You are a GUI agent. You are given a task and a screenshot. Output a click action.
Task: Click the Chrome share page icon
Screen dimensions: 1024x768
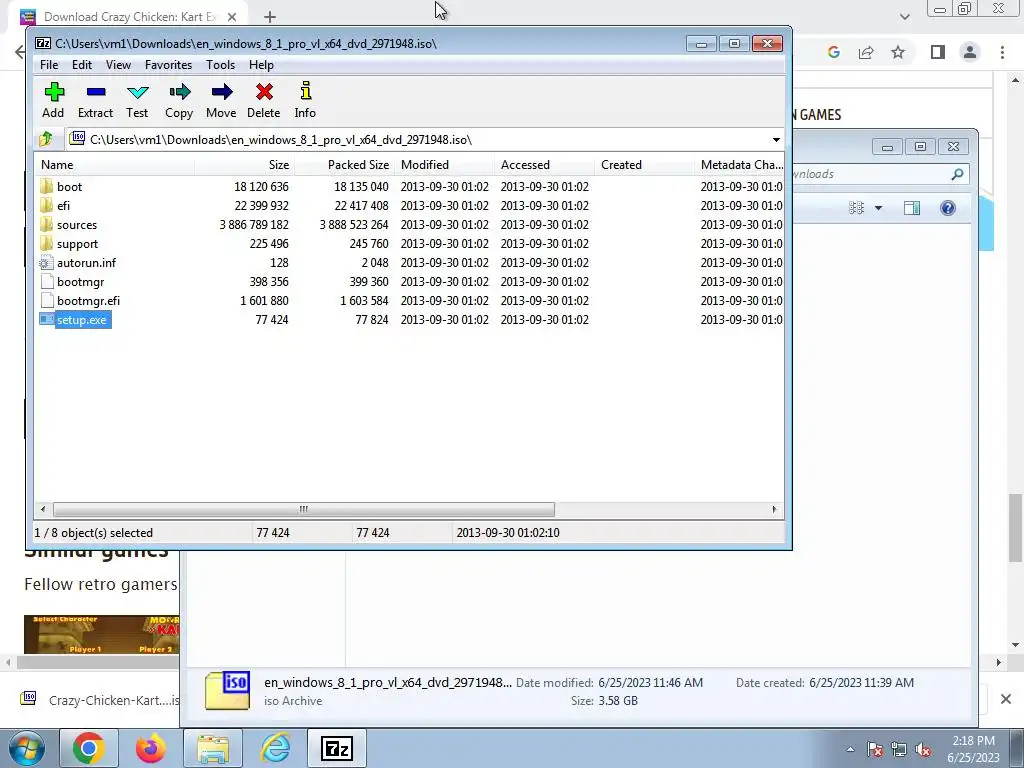(866, 52)
